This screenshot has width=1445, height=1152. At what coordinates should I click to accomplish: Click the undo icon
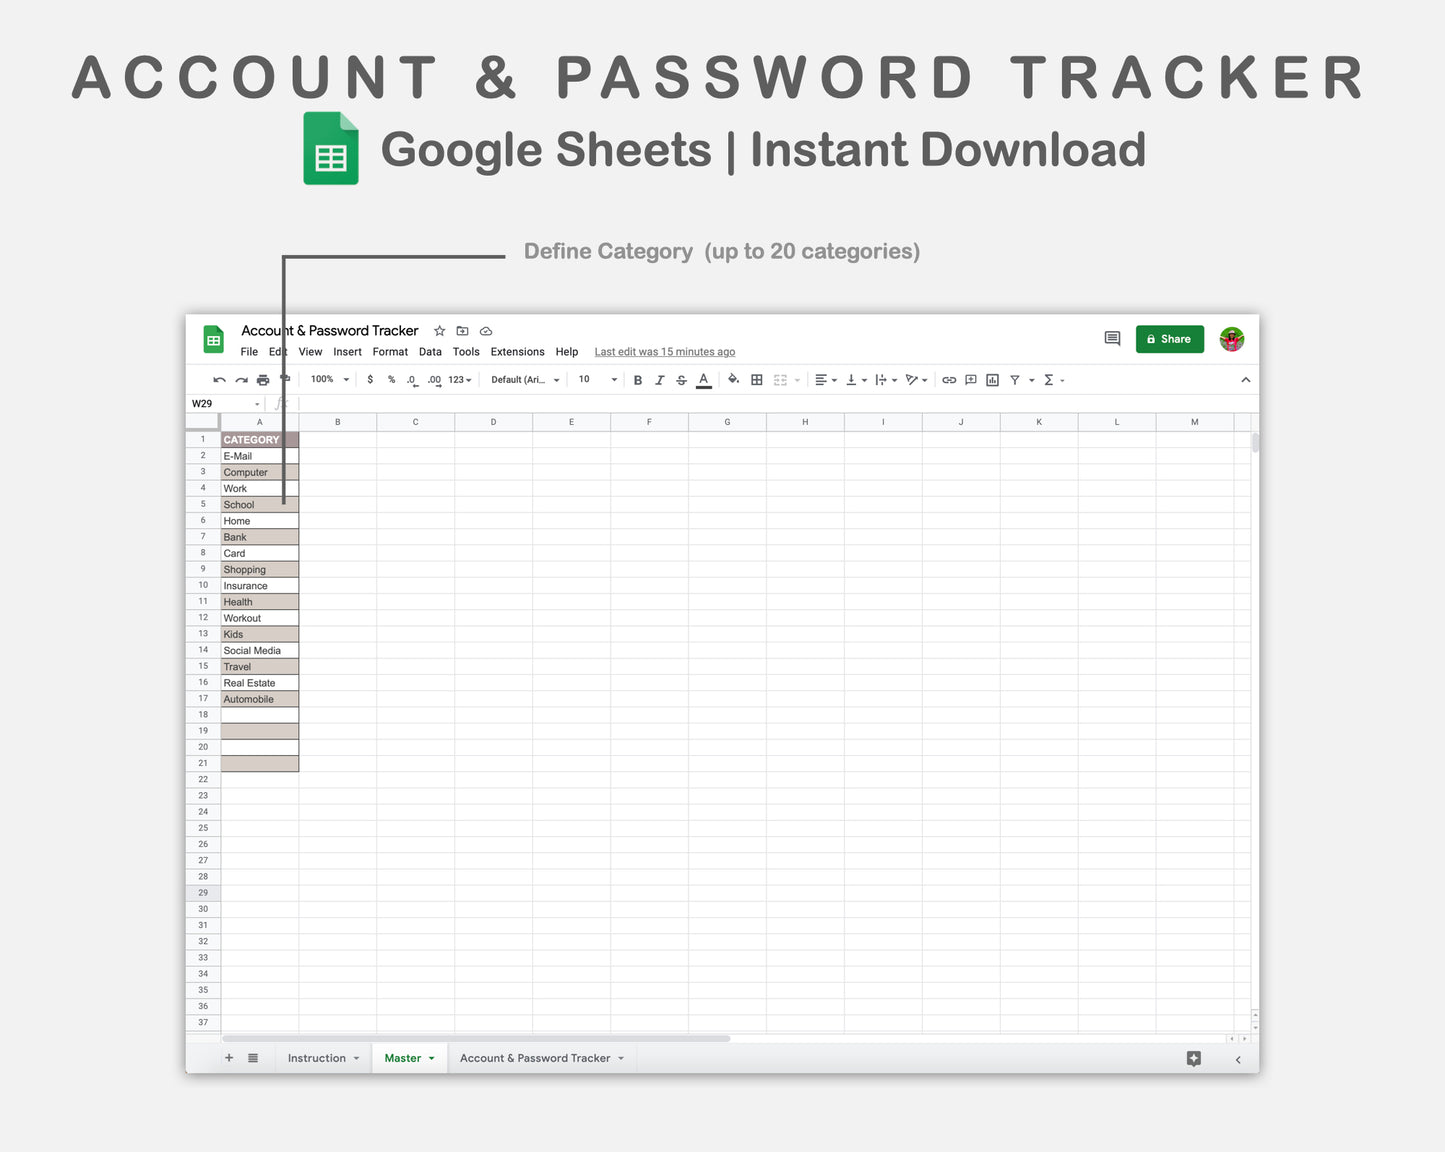click(x=218, y=380)
